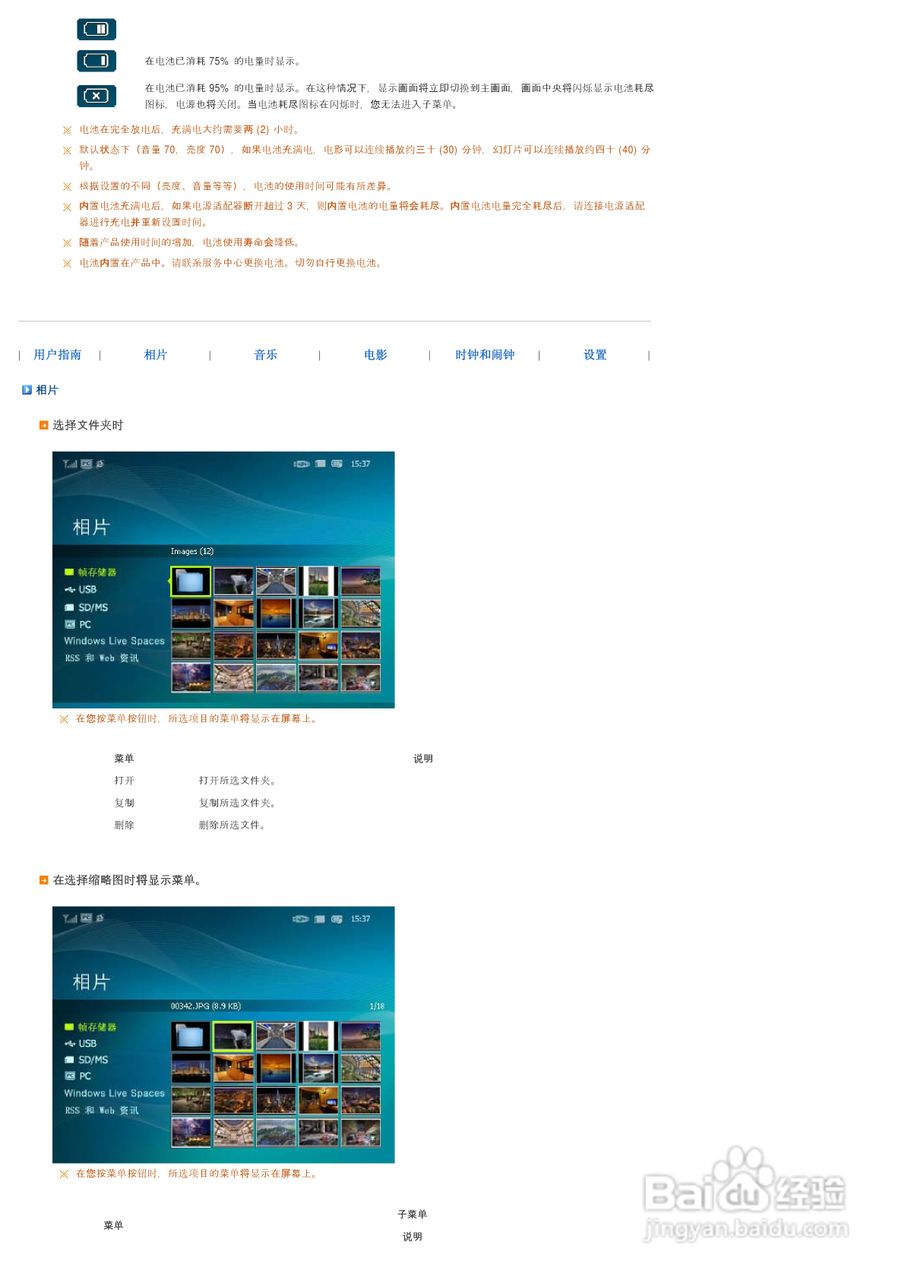Open the 用户指南 link
Viewport: 905px width, 1280px height.
[x=56, y=354]
